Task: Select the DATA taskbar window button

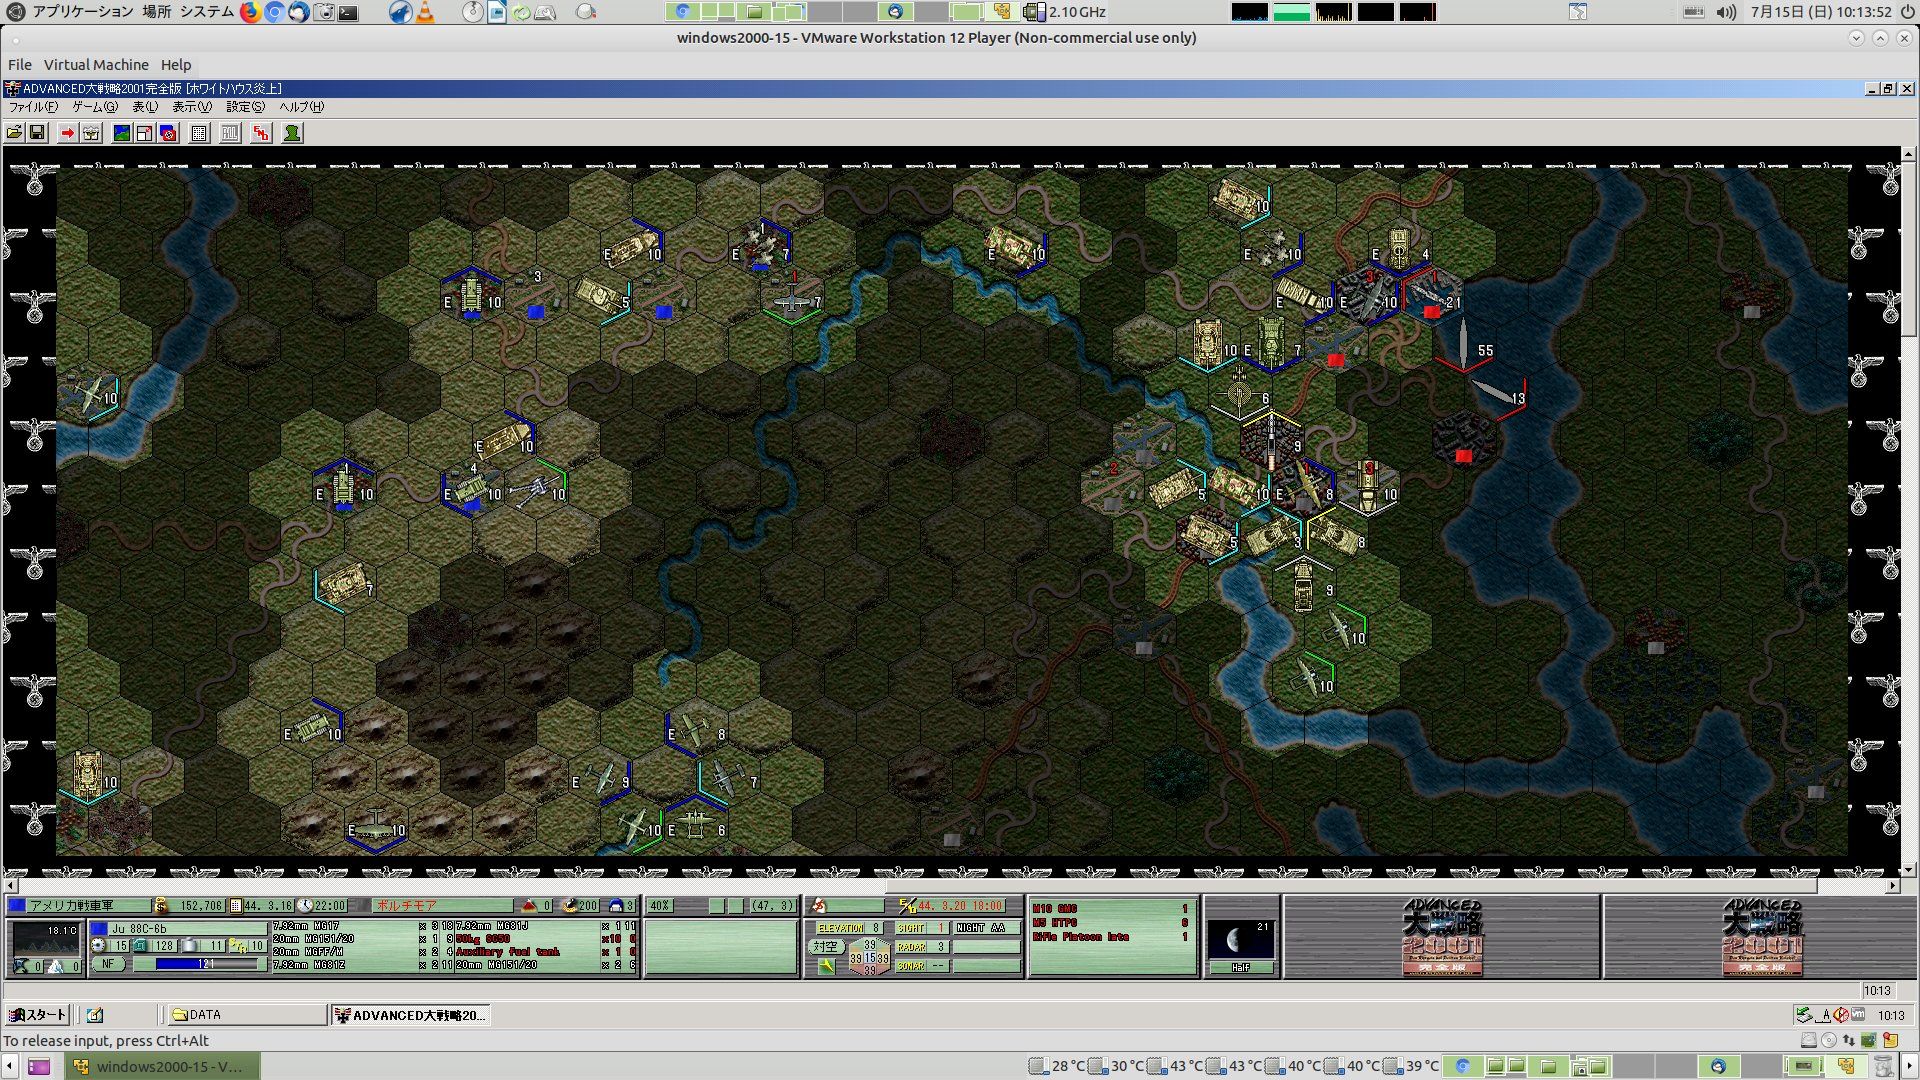Action: tap(247, 1015)
